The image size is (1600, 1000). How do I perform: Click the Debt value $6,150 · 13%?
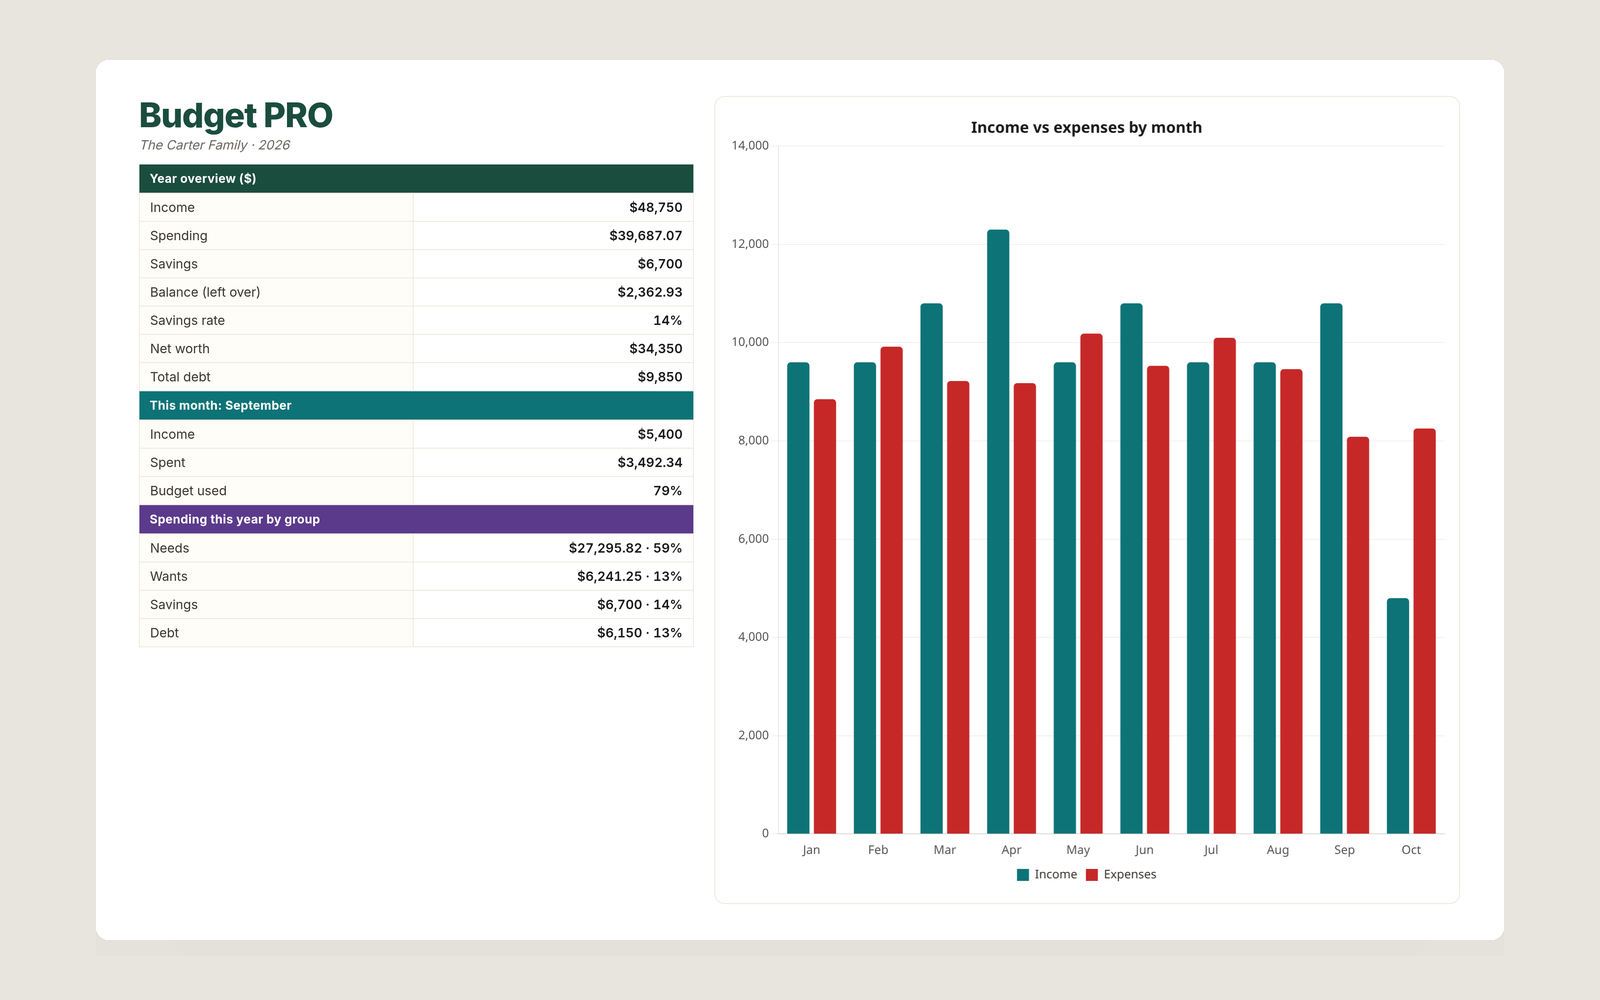click(639, 633)
